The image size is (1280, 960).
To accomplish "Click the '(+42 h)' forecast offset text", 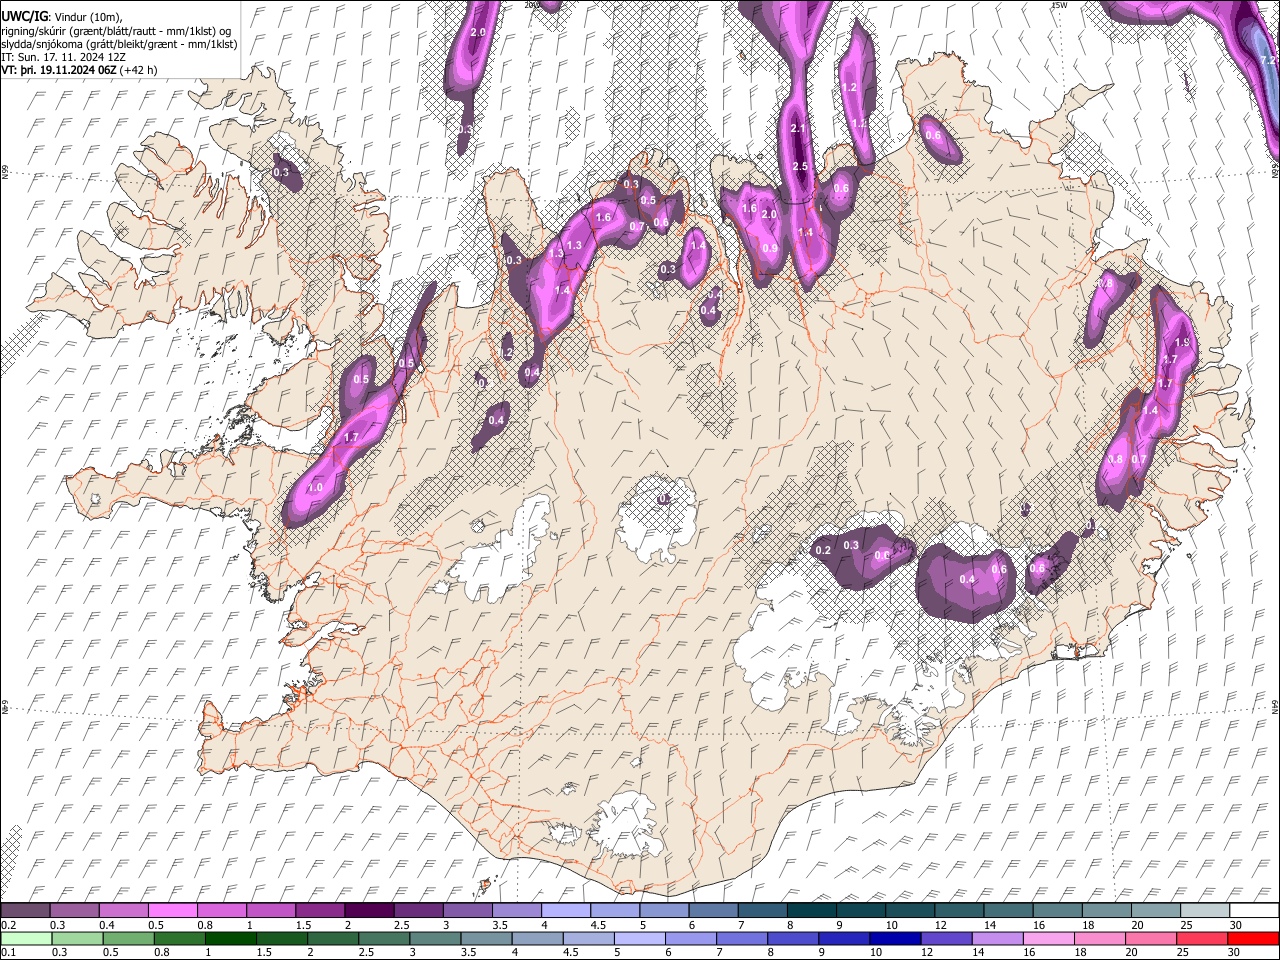I will (138, 70).
